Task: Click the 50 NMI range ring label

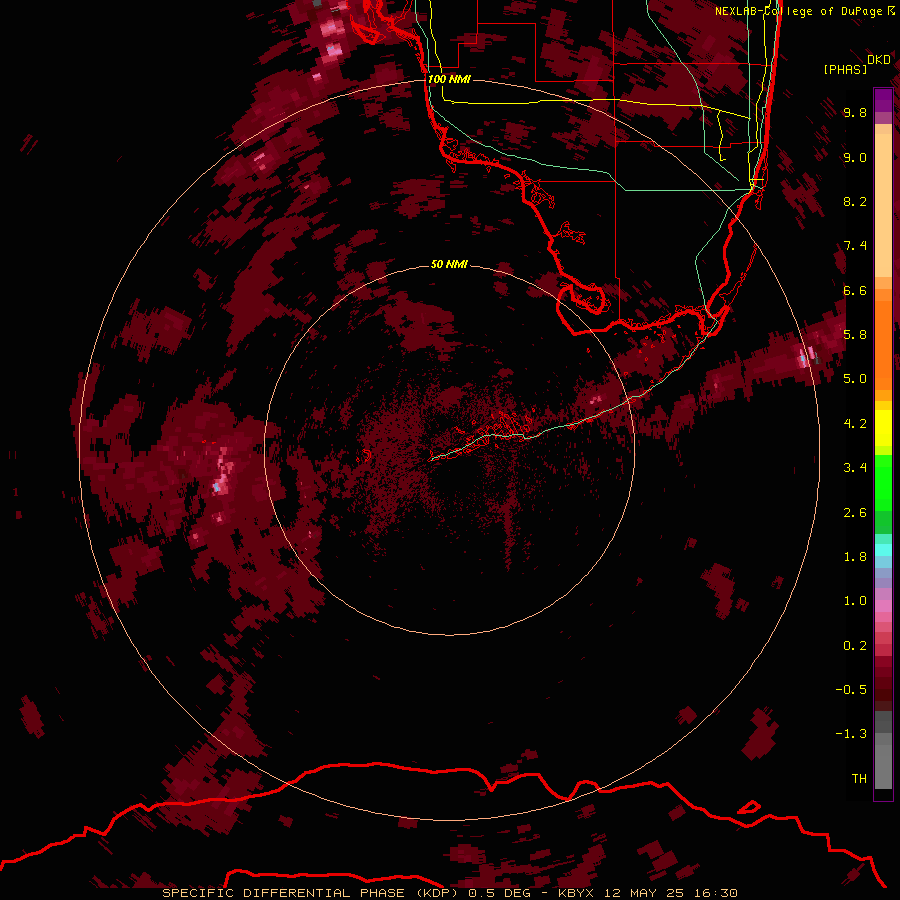Action: [x=449, y=264]
